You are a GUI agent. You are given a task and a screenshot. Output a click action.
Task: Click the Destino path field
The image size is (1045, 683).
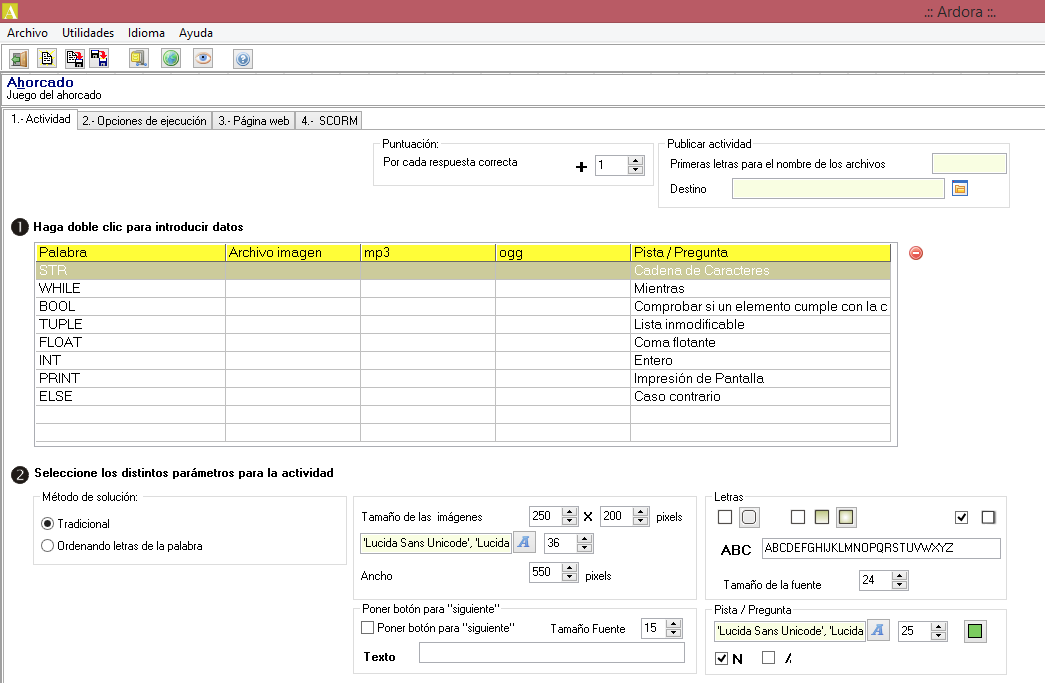tap(838, 189)
